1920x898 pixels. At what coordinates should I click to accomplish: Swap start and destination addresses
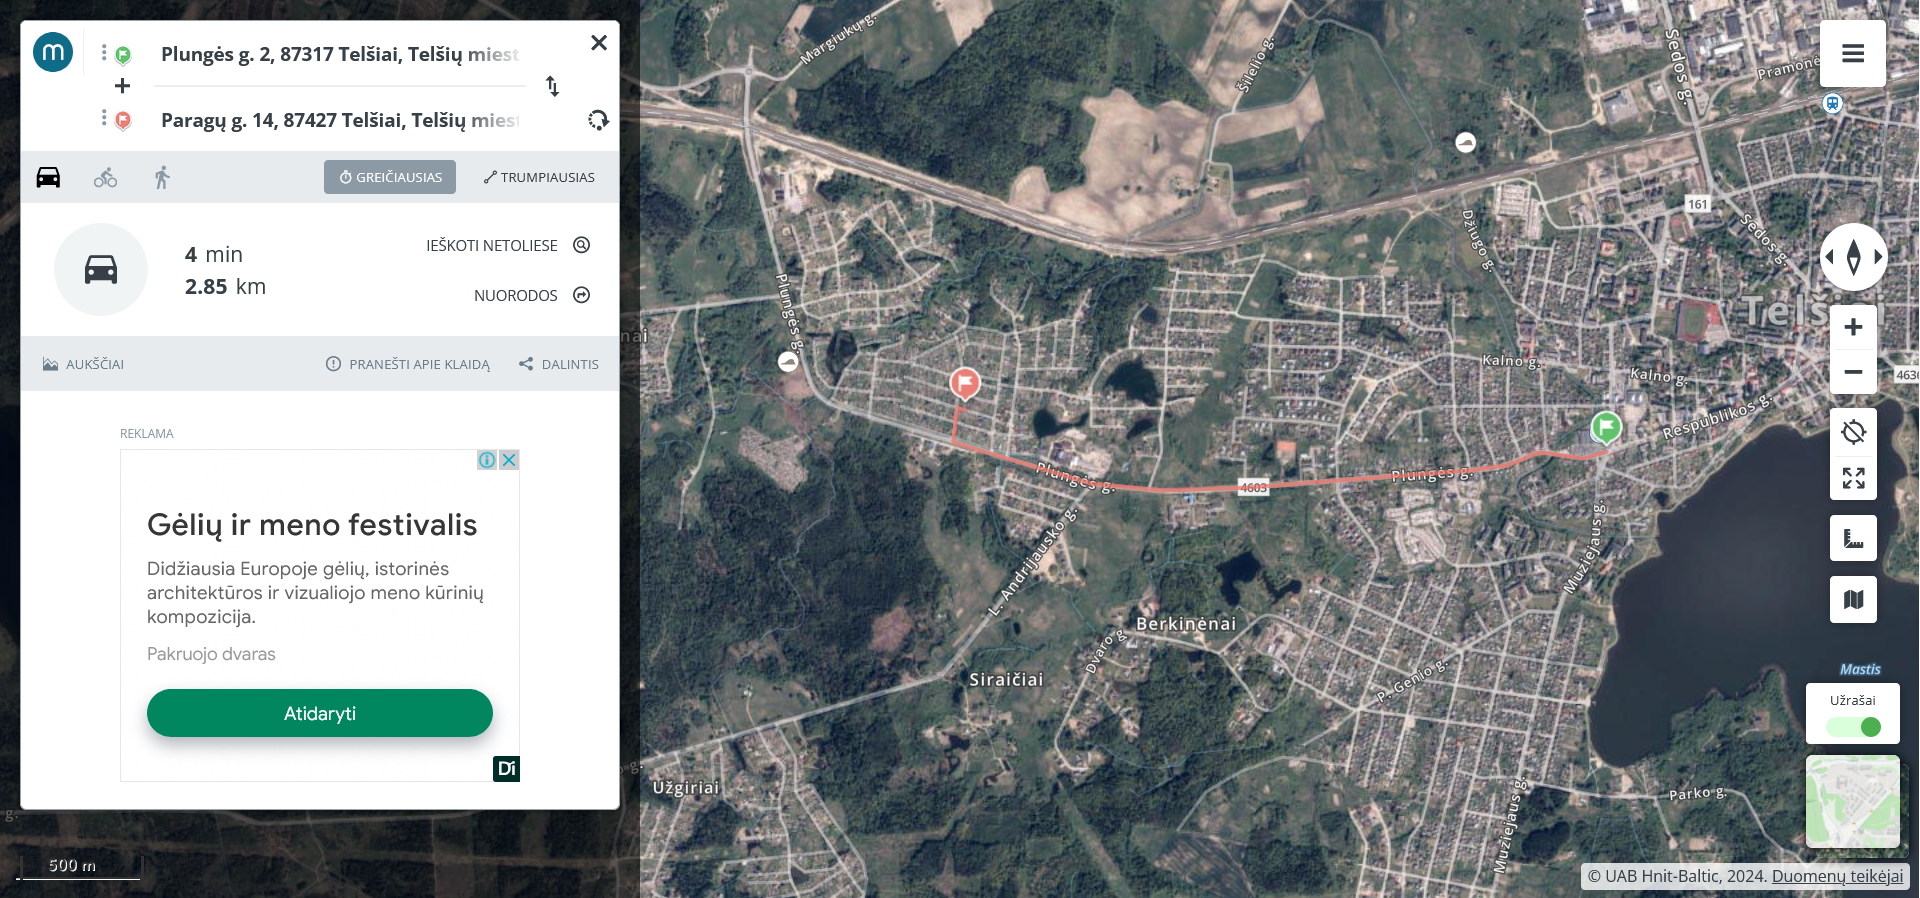coord(552,86)
